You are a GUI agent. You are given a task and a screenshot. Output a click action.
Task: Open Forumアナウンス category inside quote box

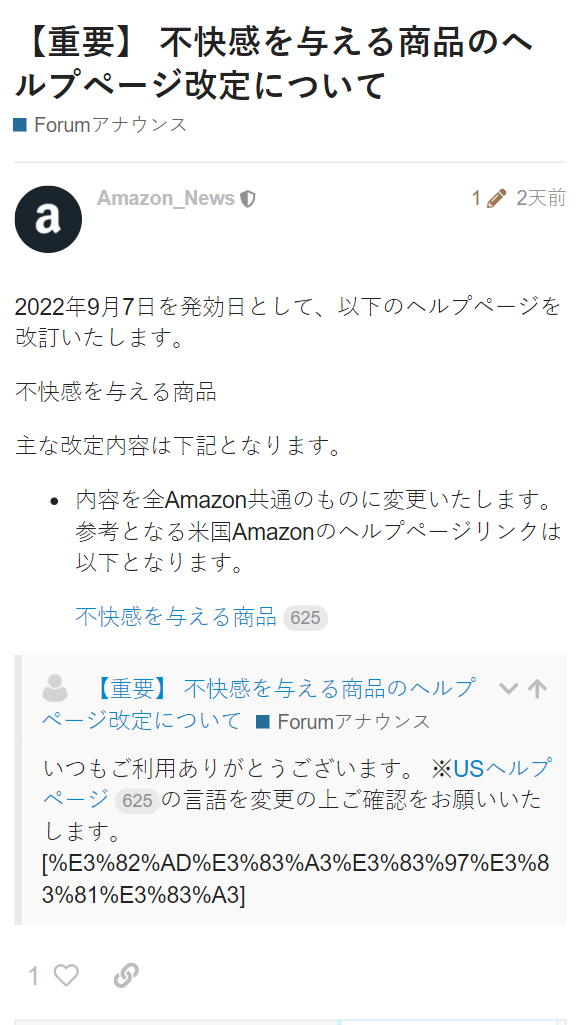pyautogui.click(x=343, y=722)
